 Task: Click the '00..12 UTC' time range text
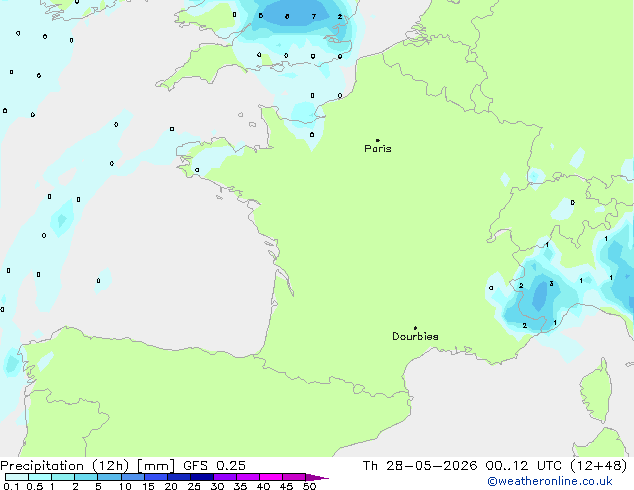(524, 466)
